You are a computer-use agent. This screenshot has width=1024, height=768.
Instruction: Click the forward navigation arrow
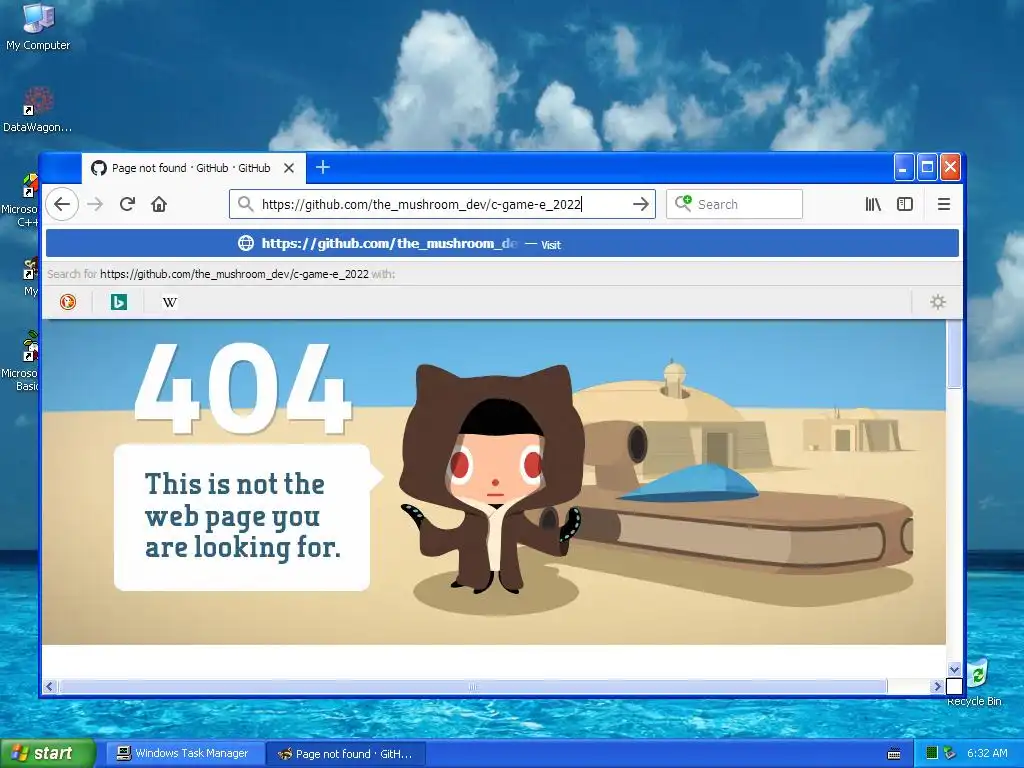pos(95,204)
